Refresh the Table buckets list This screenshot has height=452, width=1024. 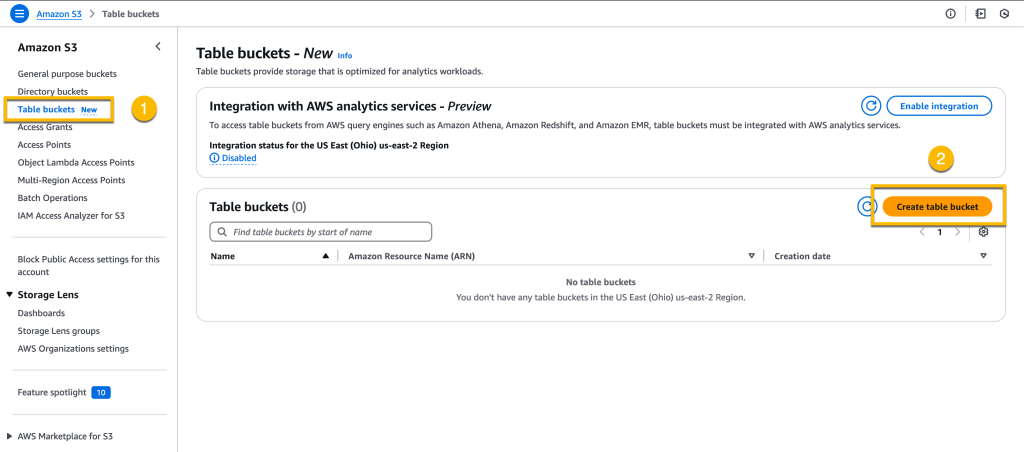pyautogui.click(x=867, y=206)
